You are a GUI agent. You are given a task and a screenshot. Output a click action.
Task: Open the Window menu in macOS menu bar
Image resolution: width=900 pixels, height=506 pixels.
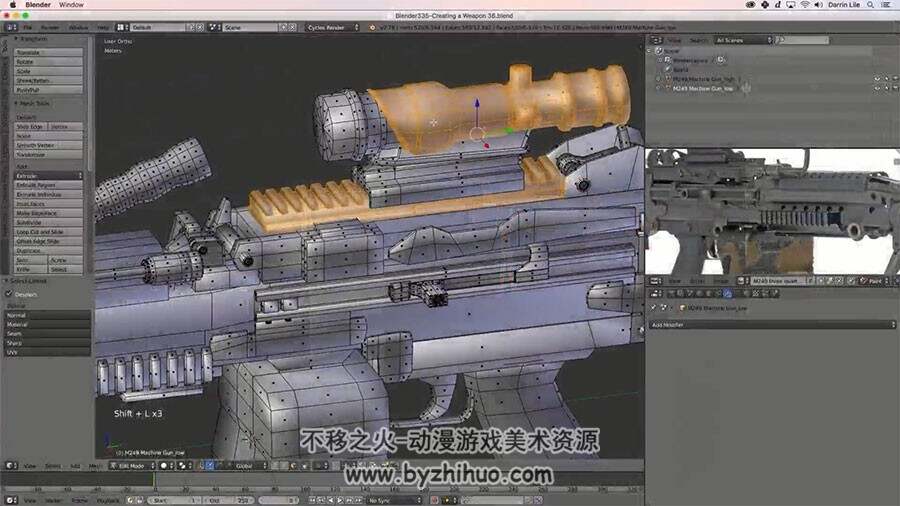pos(72,5)
